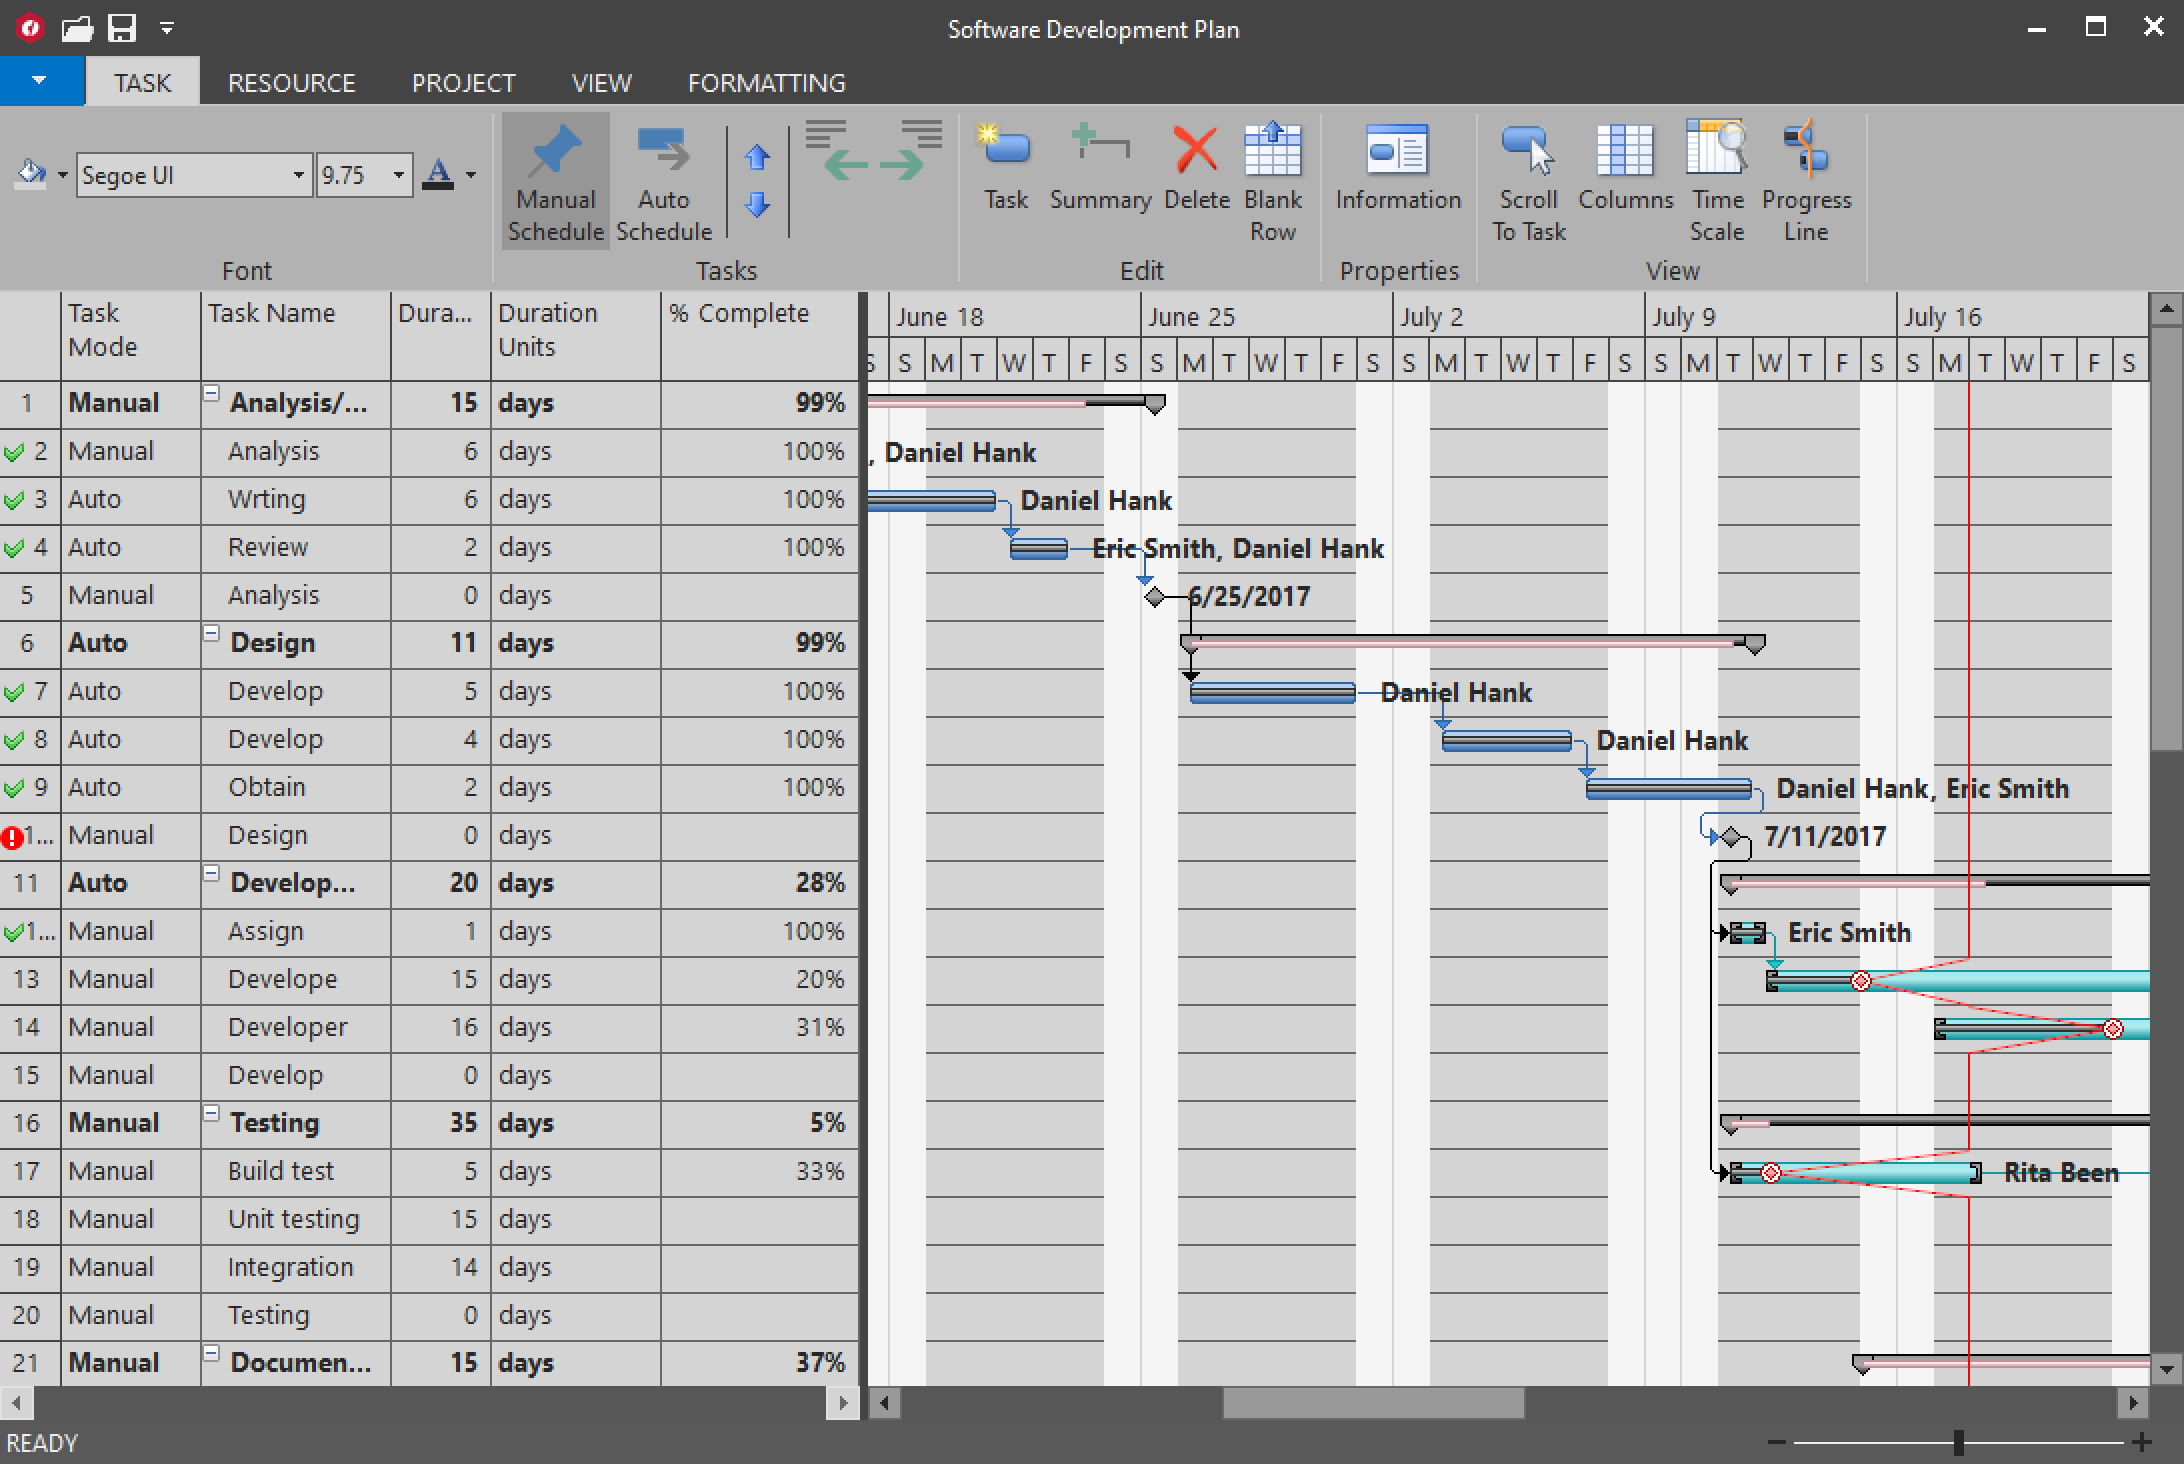Move task up with blue arrow
This screenshot has height=1464, width=2184.
[757, 157]
